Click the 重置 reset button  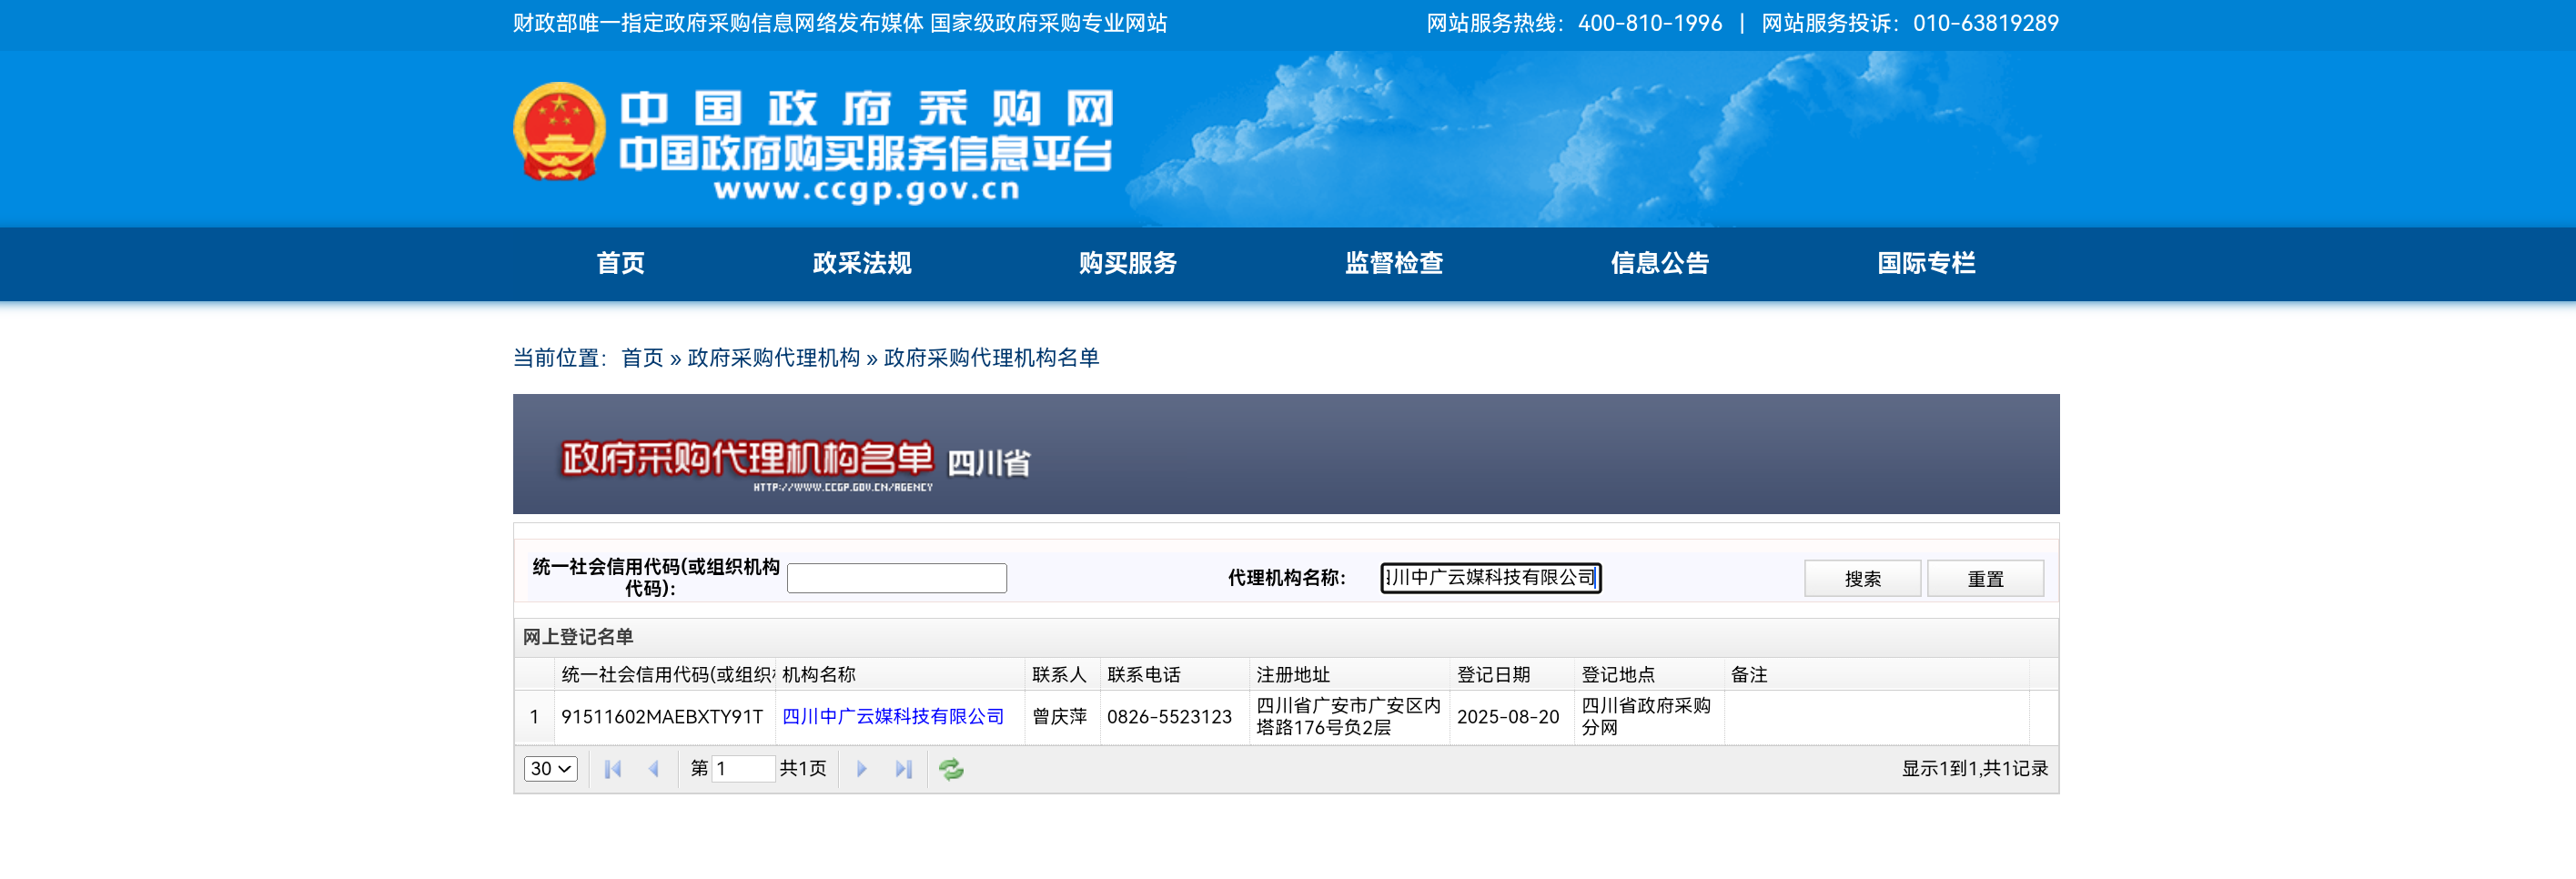1985,578
